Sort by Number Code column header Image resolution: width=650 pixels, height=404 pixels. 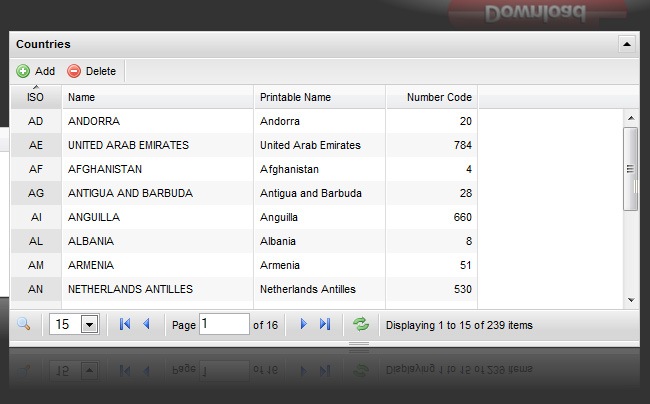(431, 97)
